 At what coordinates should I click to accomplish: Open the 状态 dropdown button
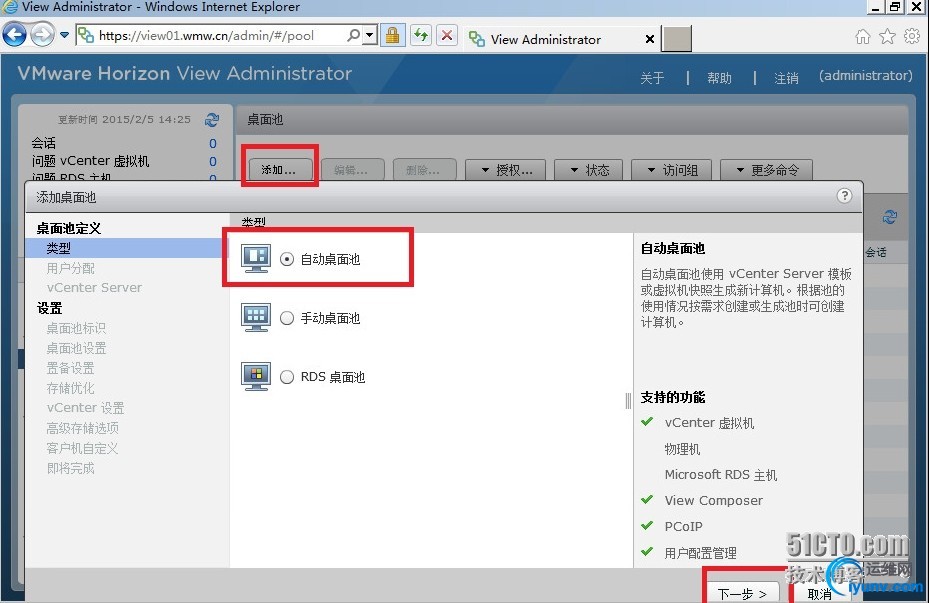pyautogui.click(x=589, y=171)
